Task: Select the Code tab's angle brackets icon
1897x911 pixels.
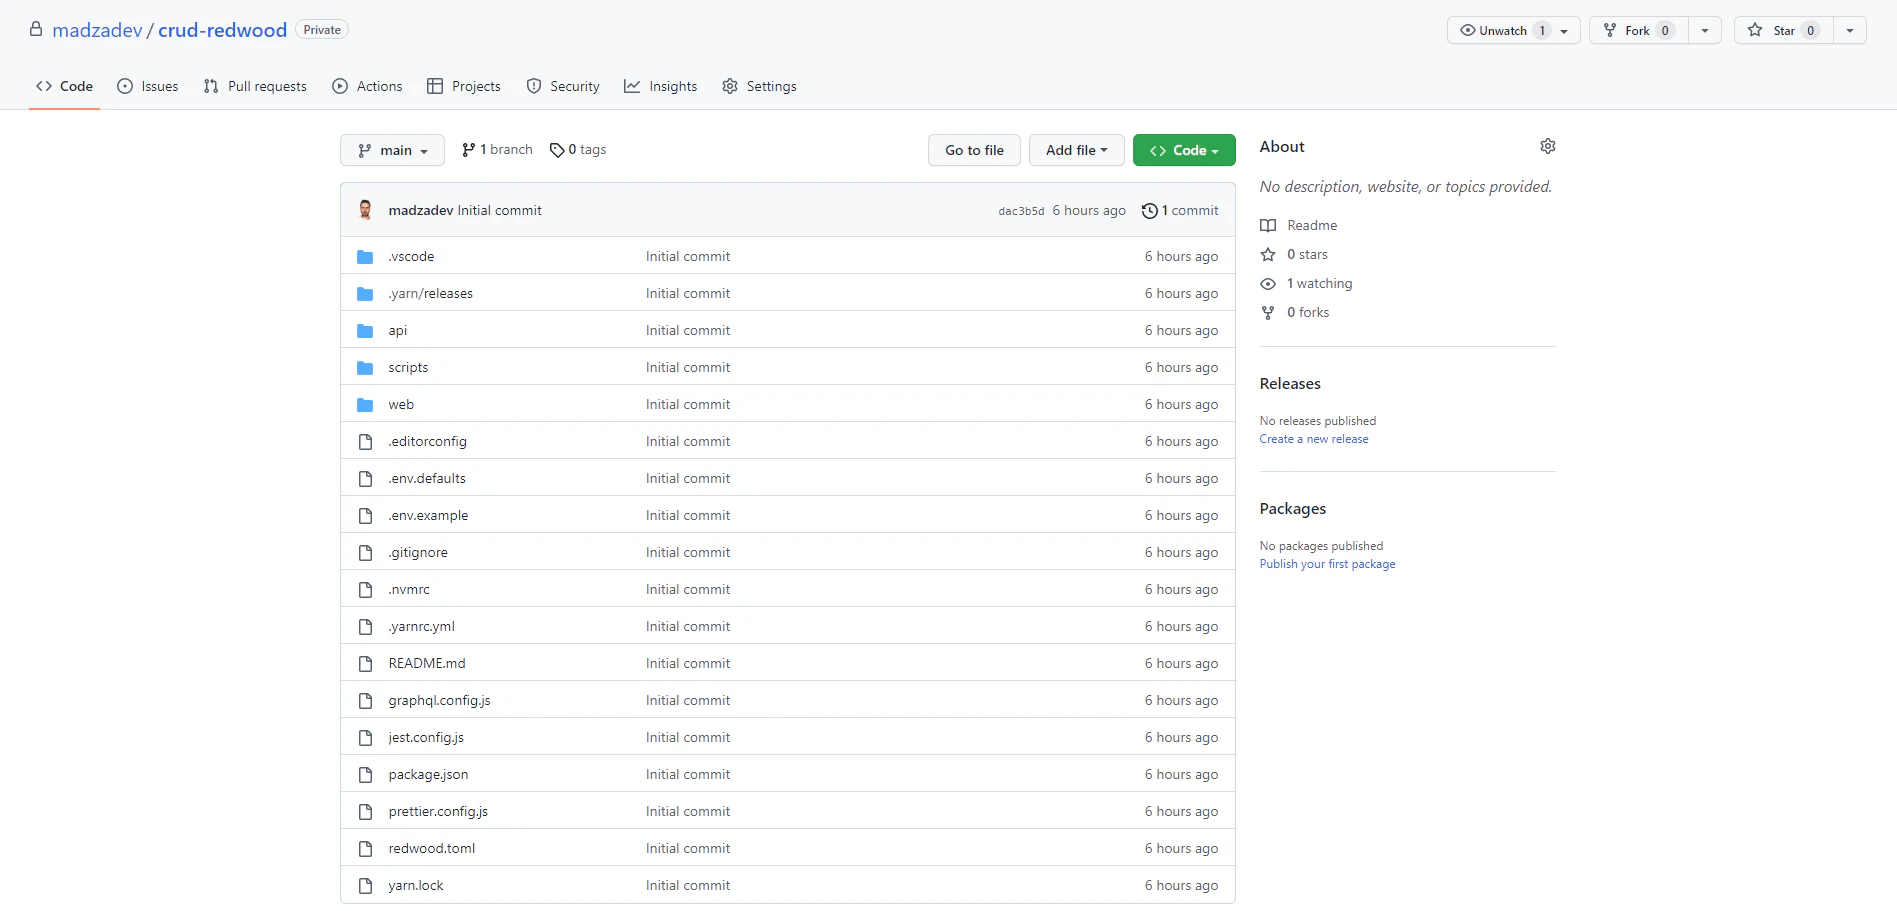Action: 42,86
